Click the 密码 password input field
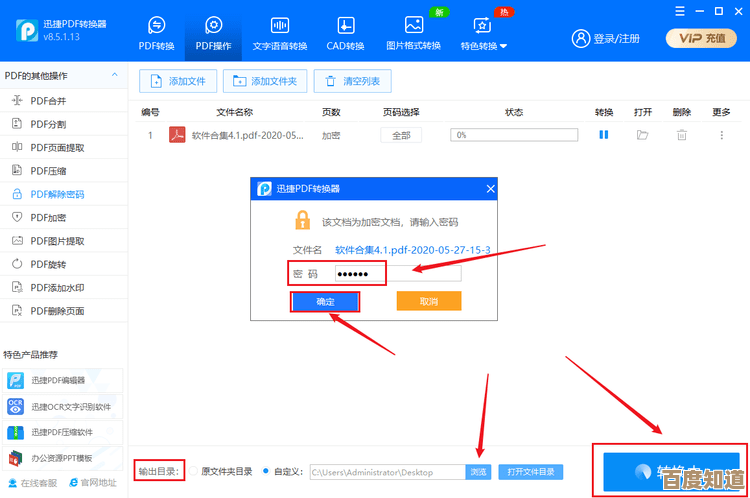This screenshot has width=750, height=498. 398,274
